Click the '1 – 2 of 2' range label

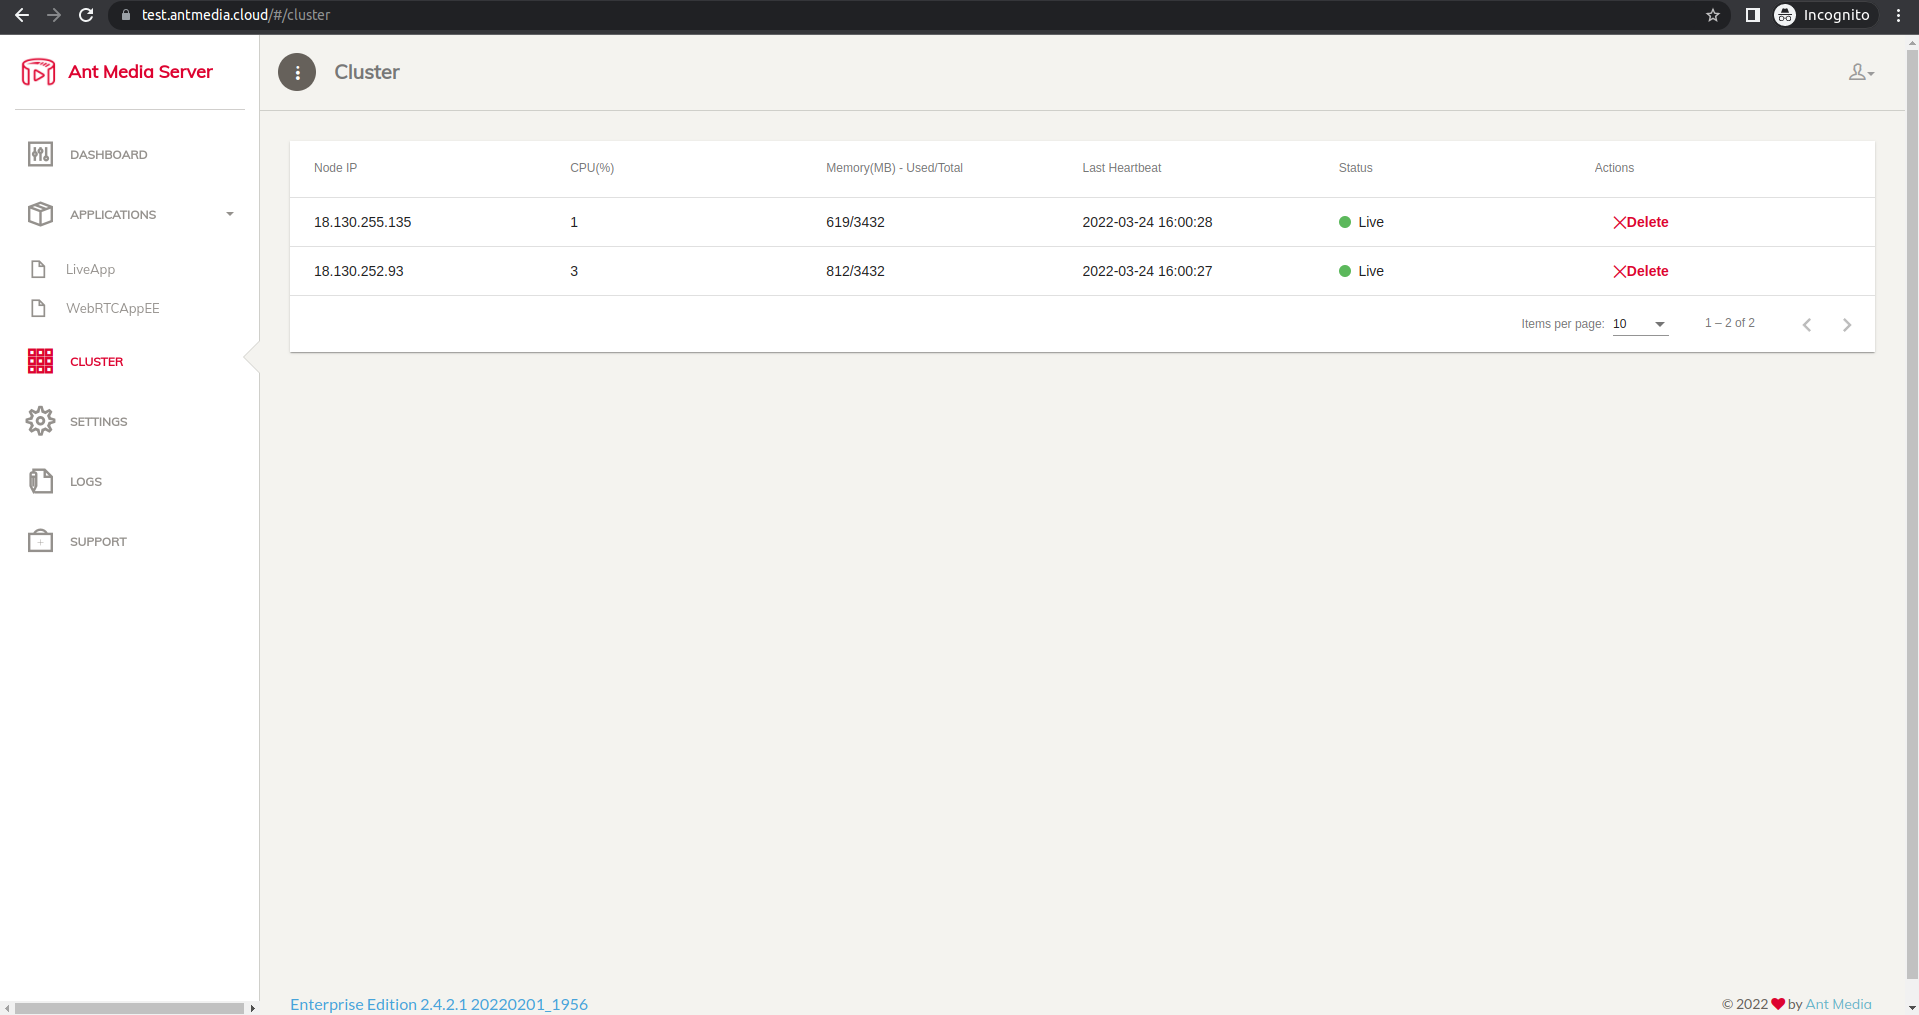click(x=1729, y=323)
